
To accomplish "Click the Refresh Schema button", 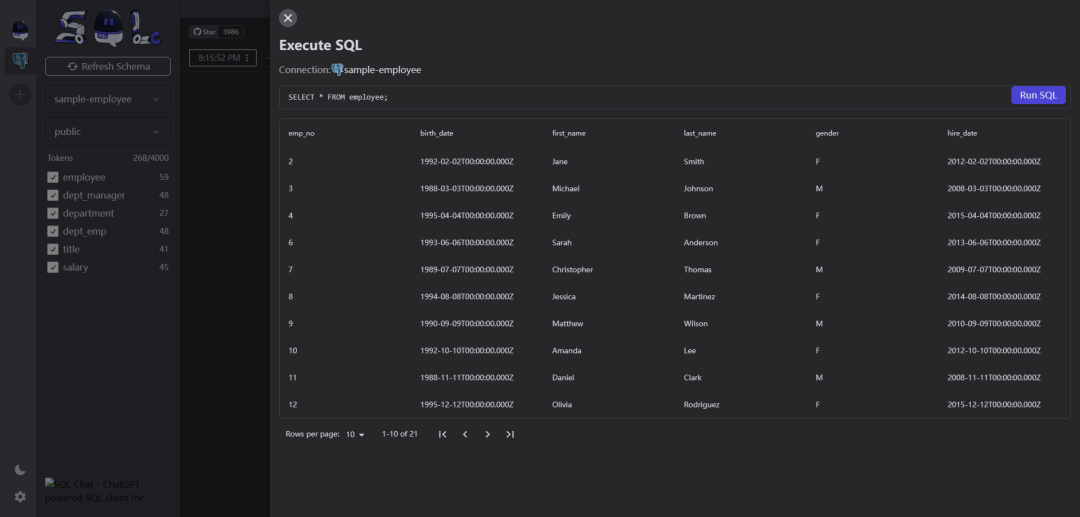I will [108, 66].
